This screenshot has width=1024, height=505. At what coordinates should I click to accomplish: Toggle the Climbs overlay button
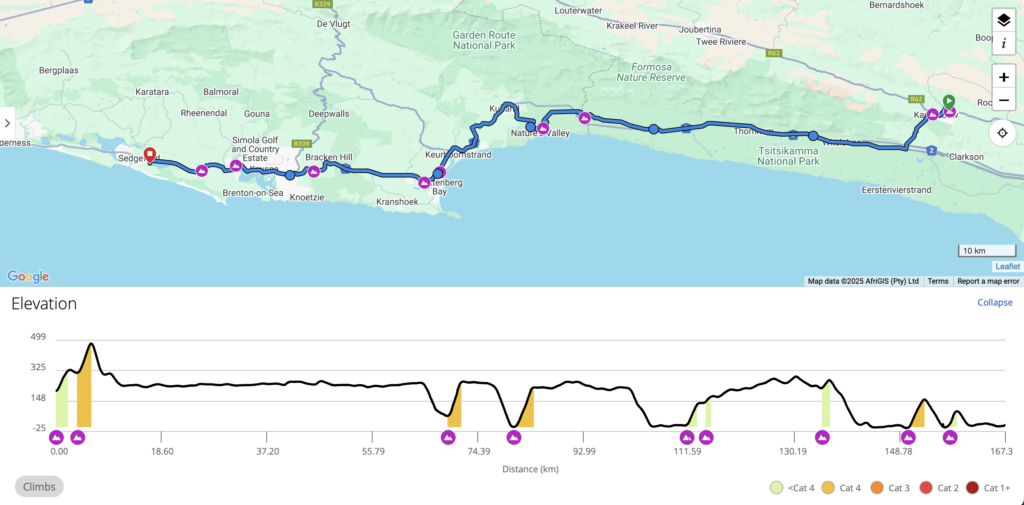[x=39, y=487]
